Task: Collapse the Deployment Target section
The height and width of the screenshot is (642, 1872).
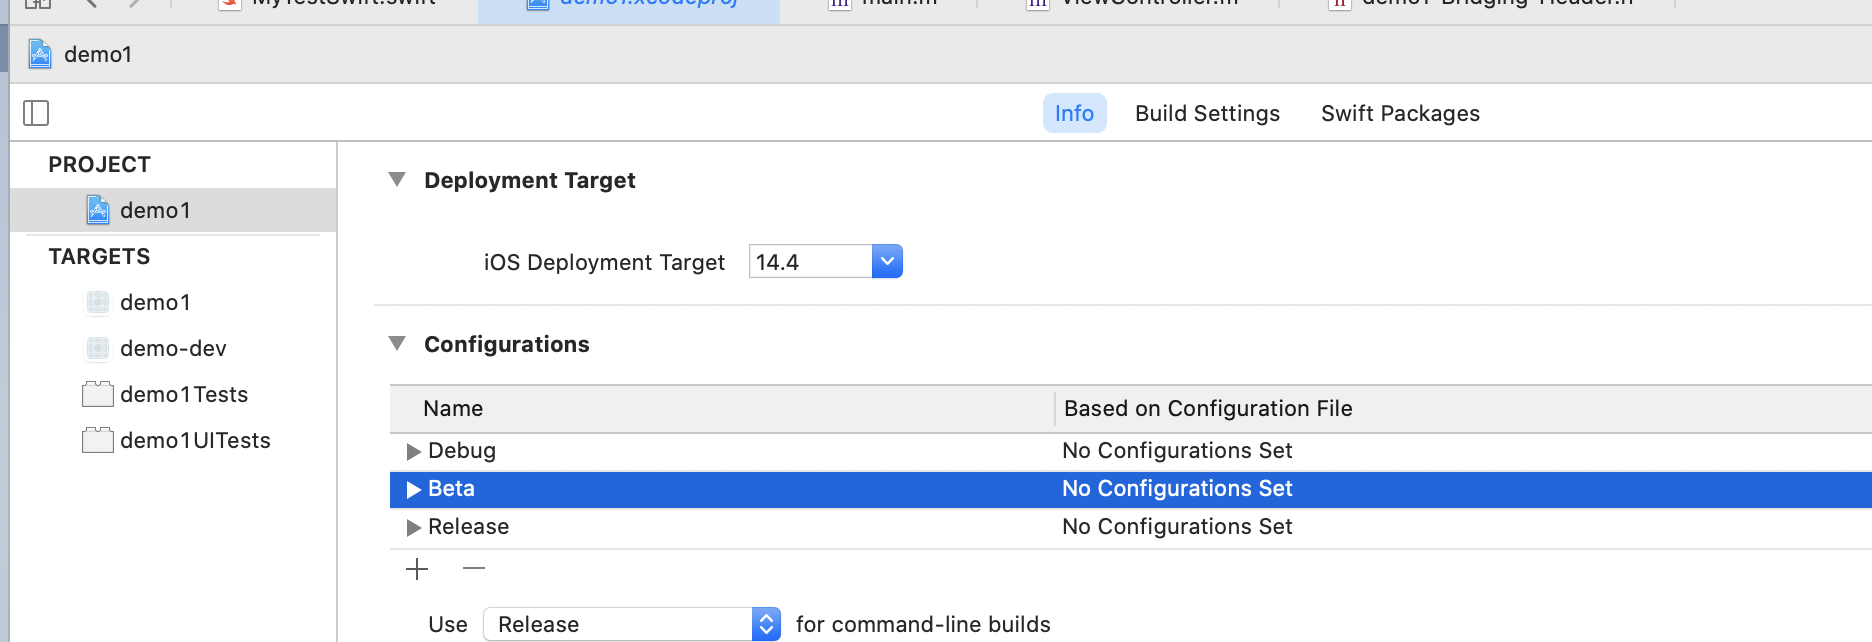Action: (x=397, y=180)
